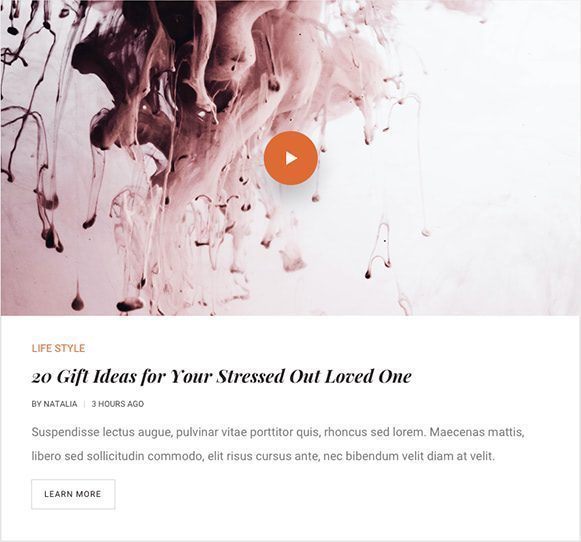The width and height of the screenshot is (581, 542).
Task: Click the white triangle play icon
Action: click(292, 158)
